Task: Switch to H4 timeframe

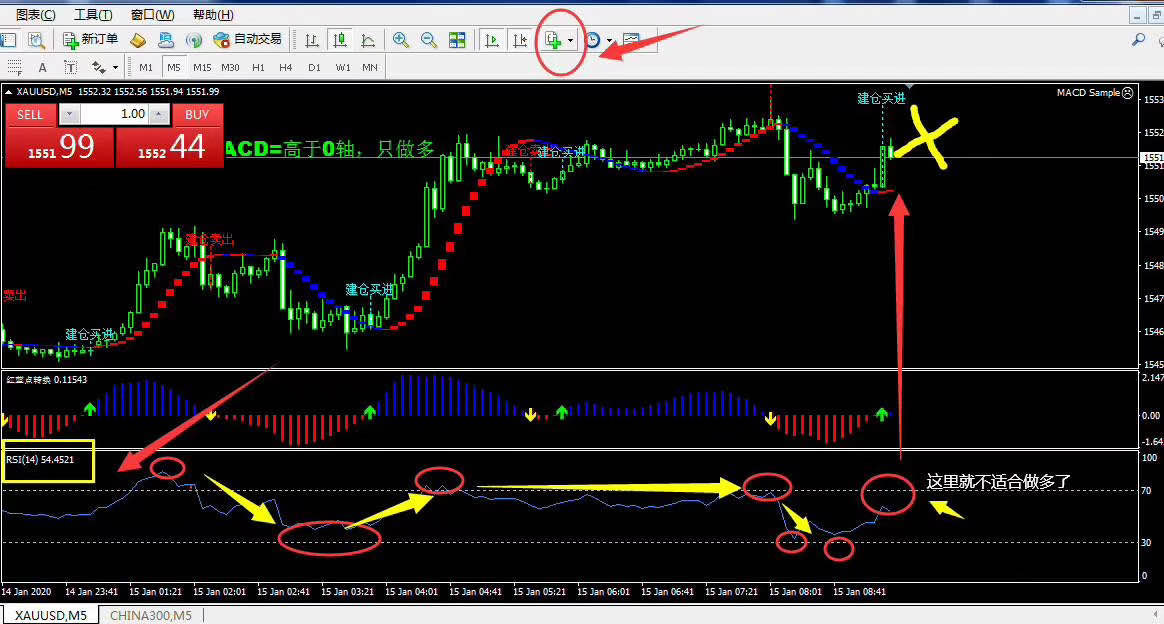Action: [x=286, y=68]
